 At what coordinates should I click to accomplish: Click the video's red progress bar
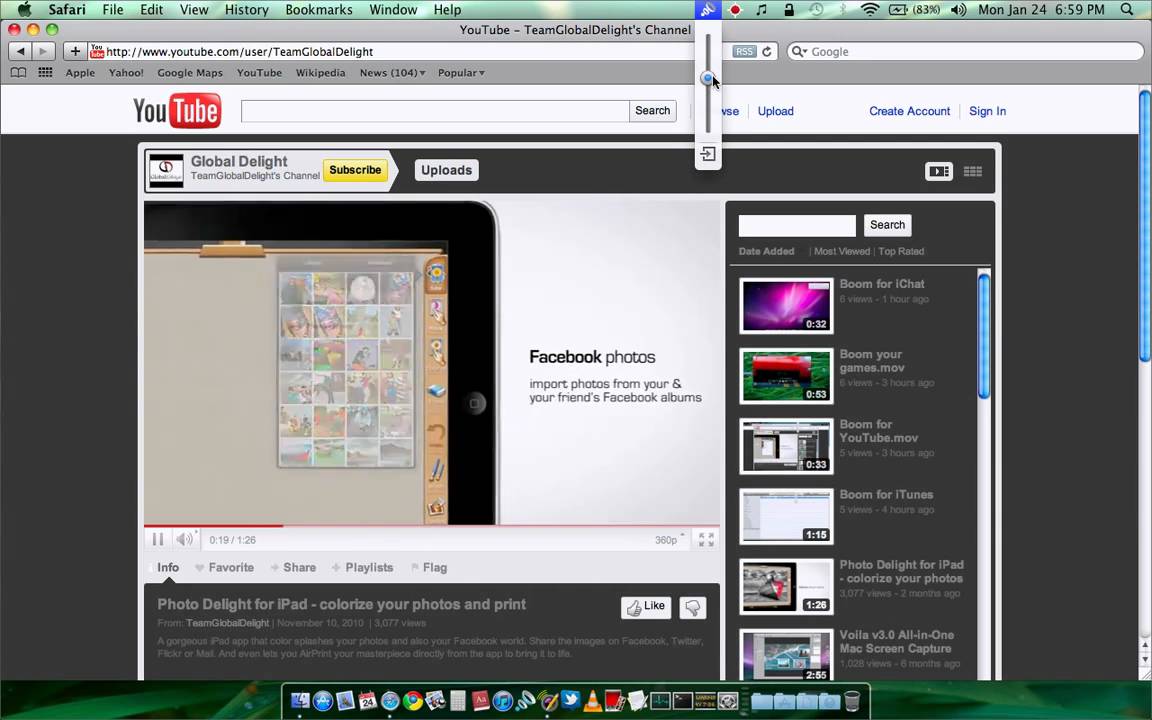[213, 525]
